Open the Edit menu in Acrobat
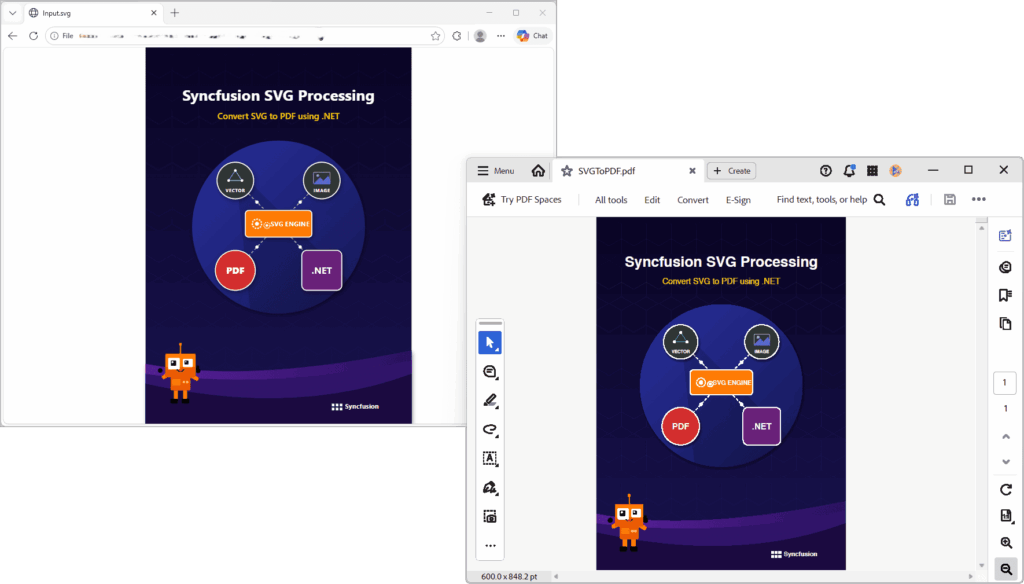The width and height of the screenshot is (1024, 584). click(652, 200)
